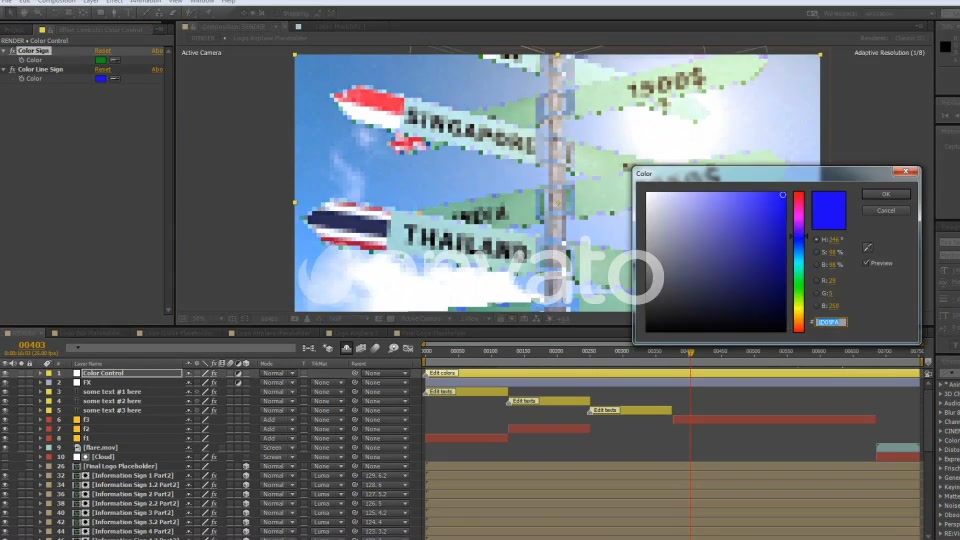960x540 pixels.
Task: Toggle Hide Shy Layers in the timeline header
Action: [346, 348]
